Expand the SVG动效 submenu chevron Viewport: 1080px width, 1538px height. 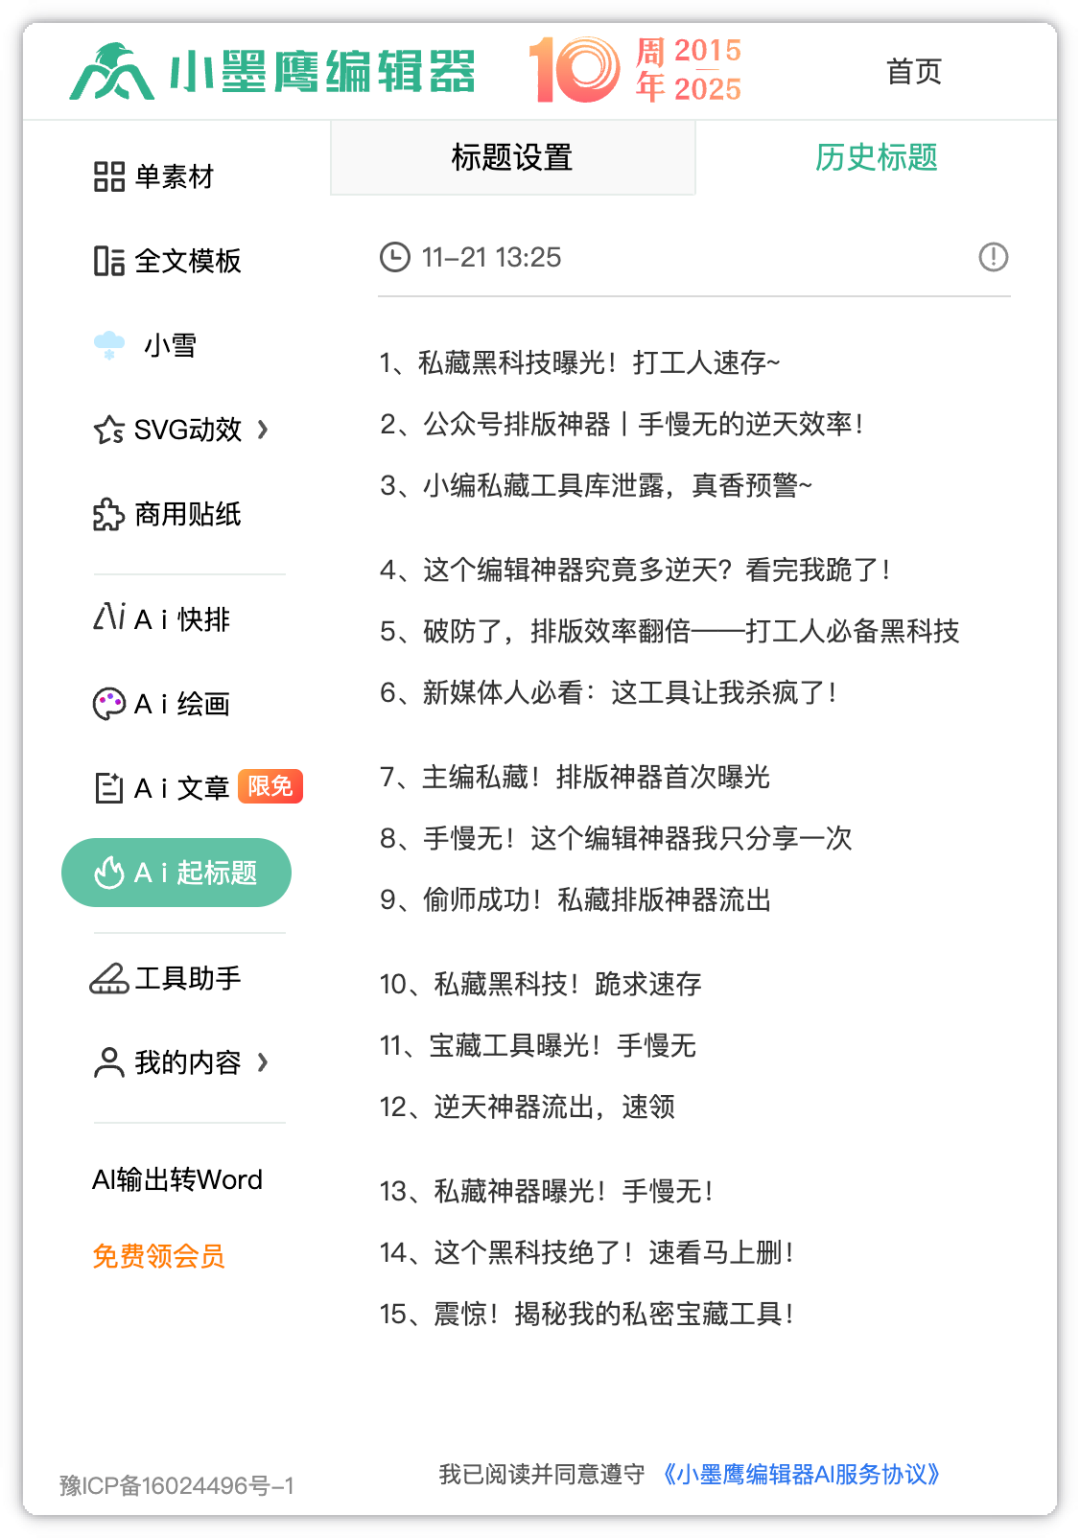[263, 430]
